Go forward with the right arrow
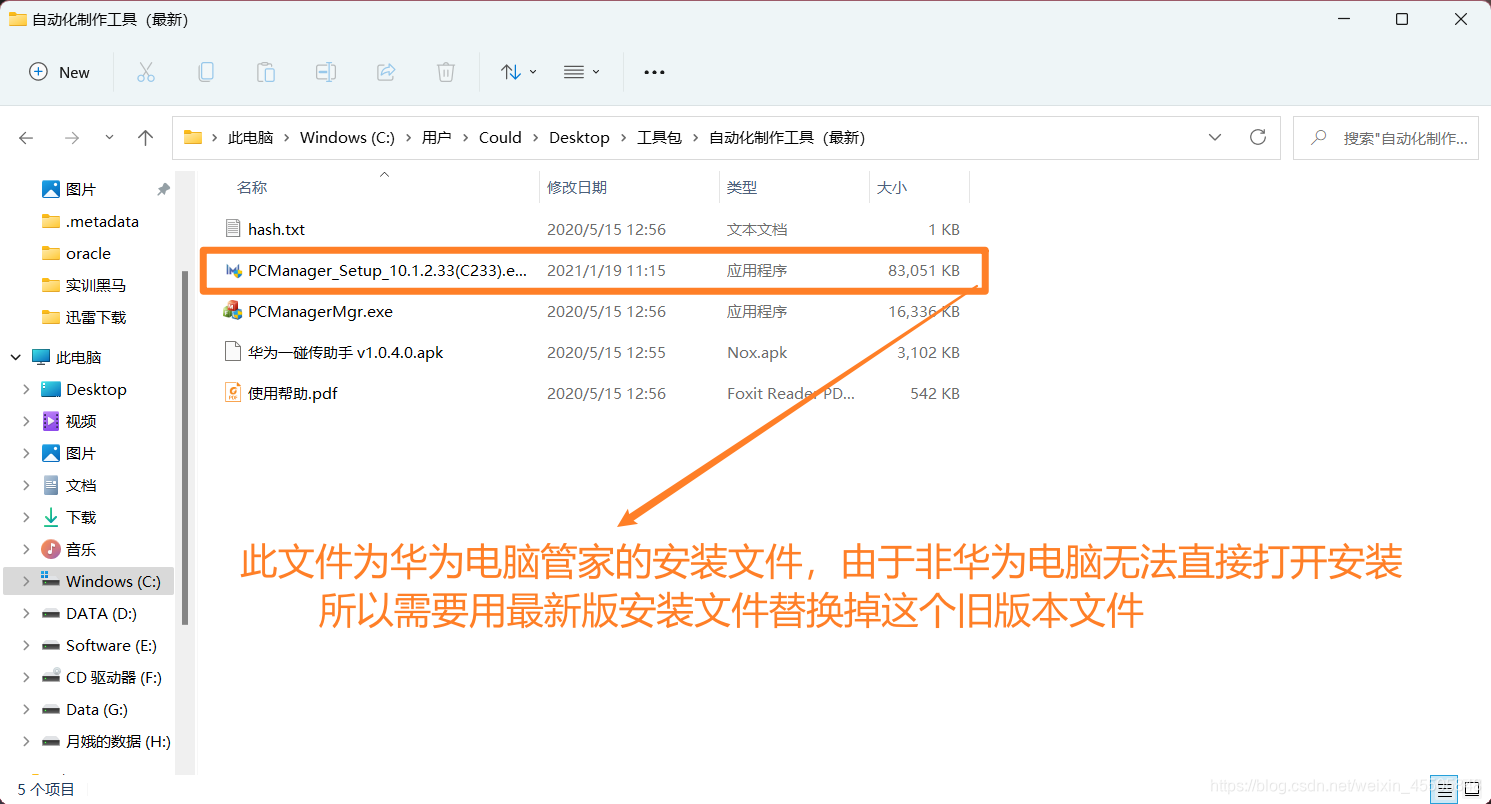Screen dimensions: 1491x804 71,138
